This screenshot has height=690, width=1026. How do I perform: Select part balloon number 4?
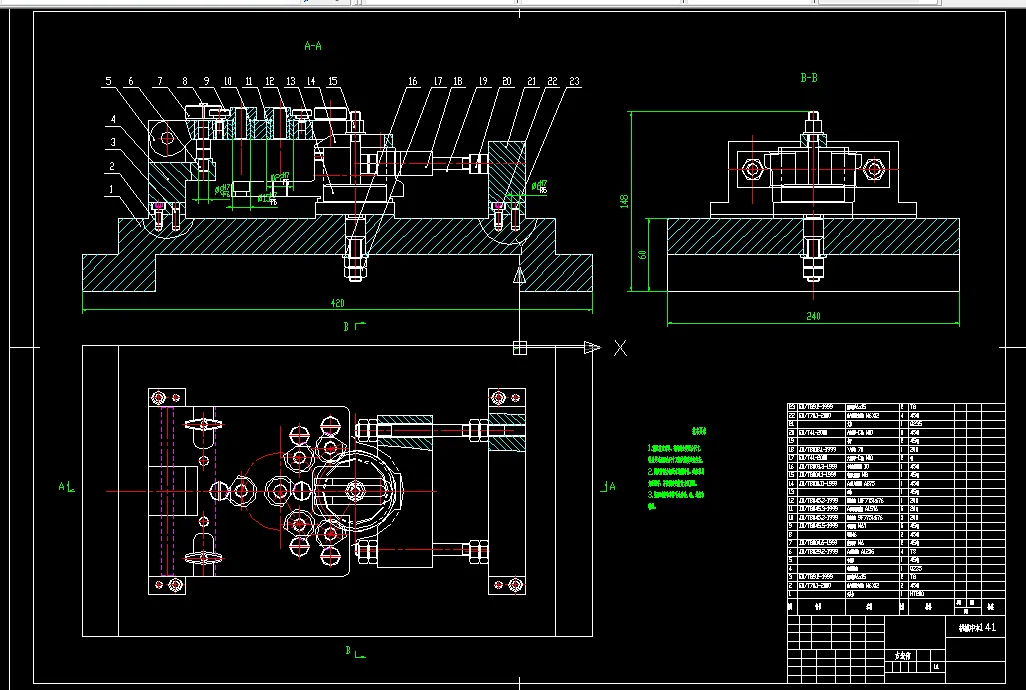(x=113, y=119)
